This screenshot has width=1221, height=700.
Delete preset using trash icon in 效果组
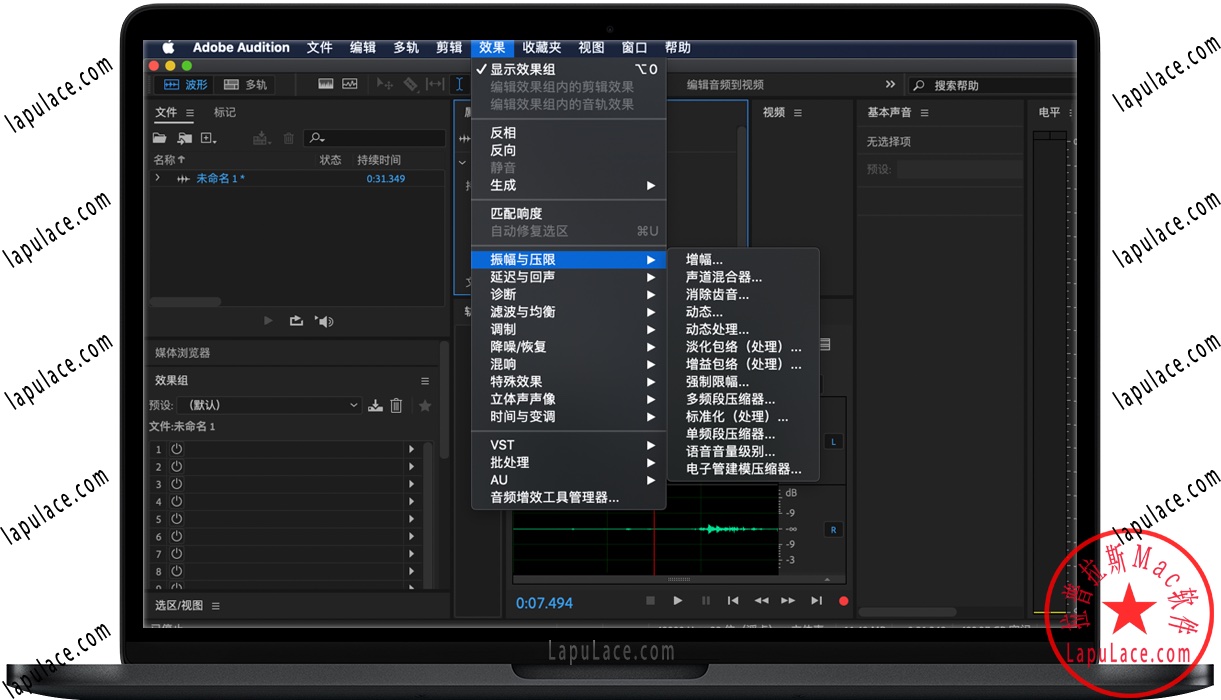pos(396,405)
